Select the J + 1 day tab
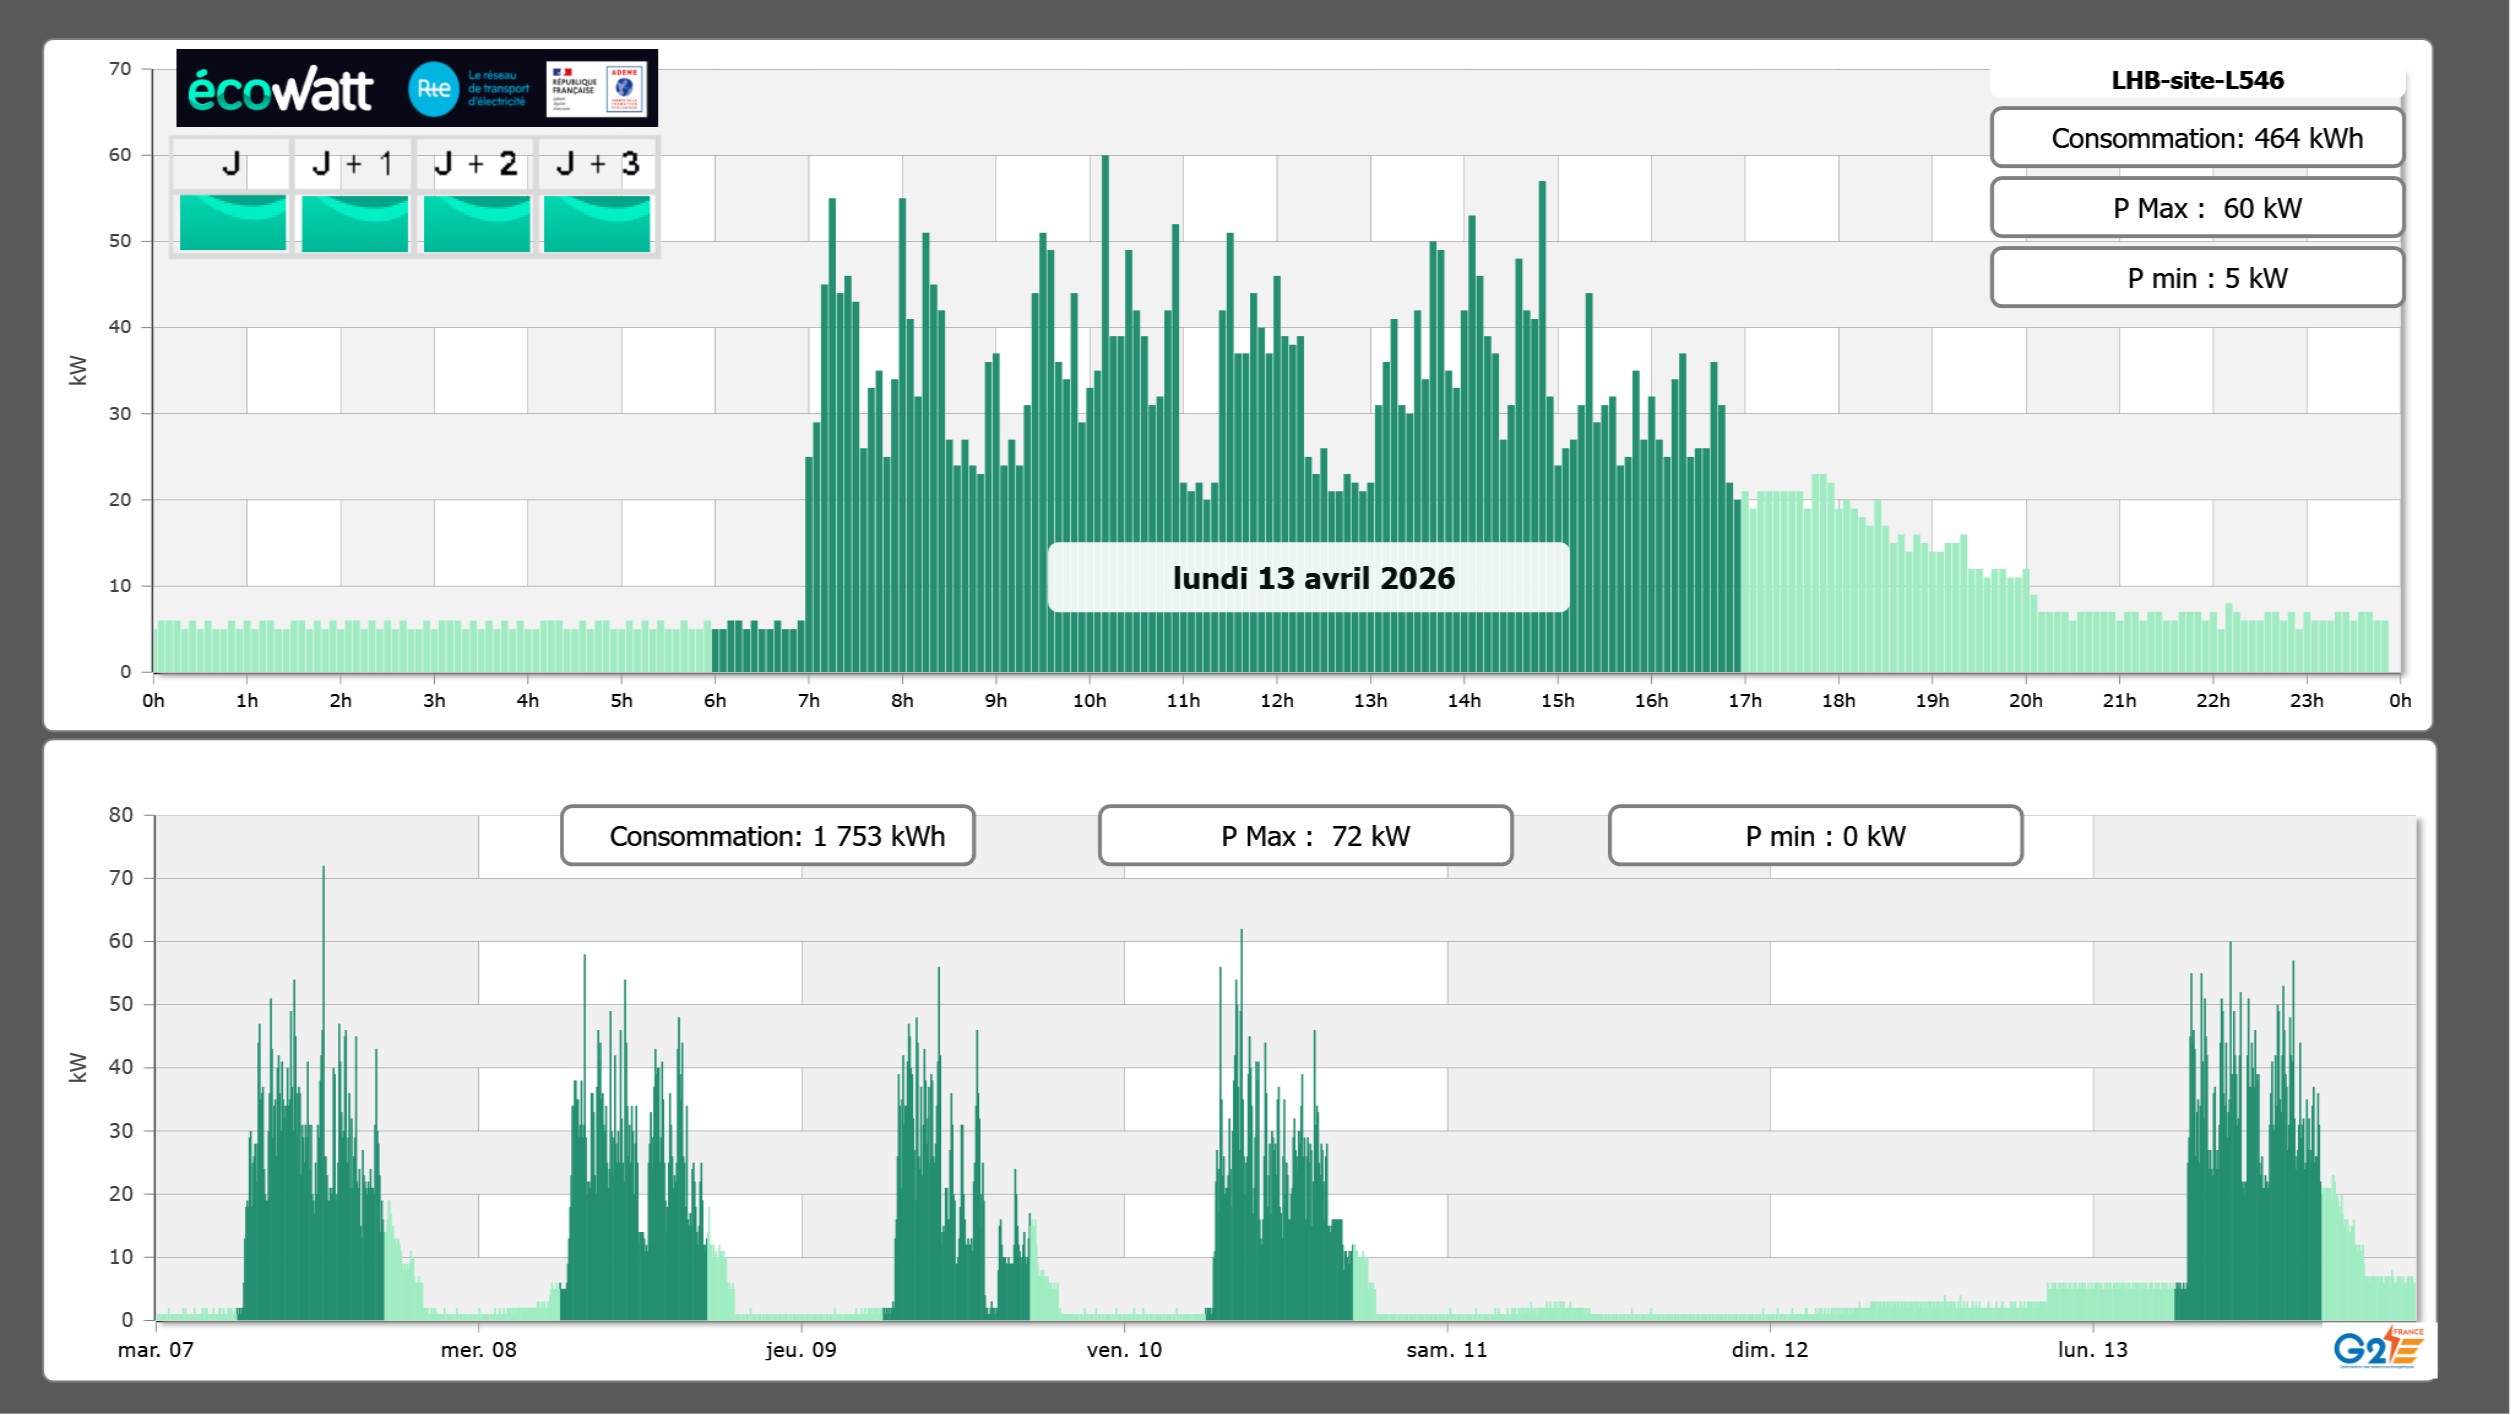This screenshot has width=2511, height=1415. [x=353, y=164]
